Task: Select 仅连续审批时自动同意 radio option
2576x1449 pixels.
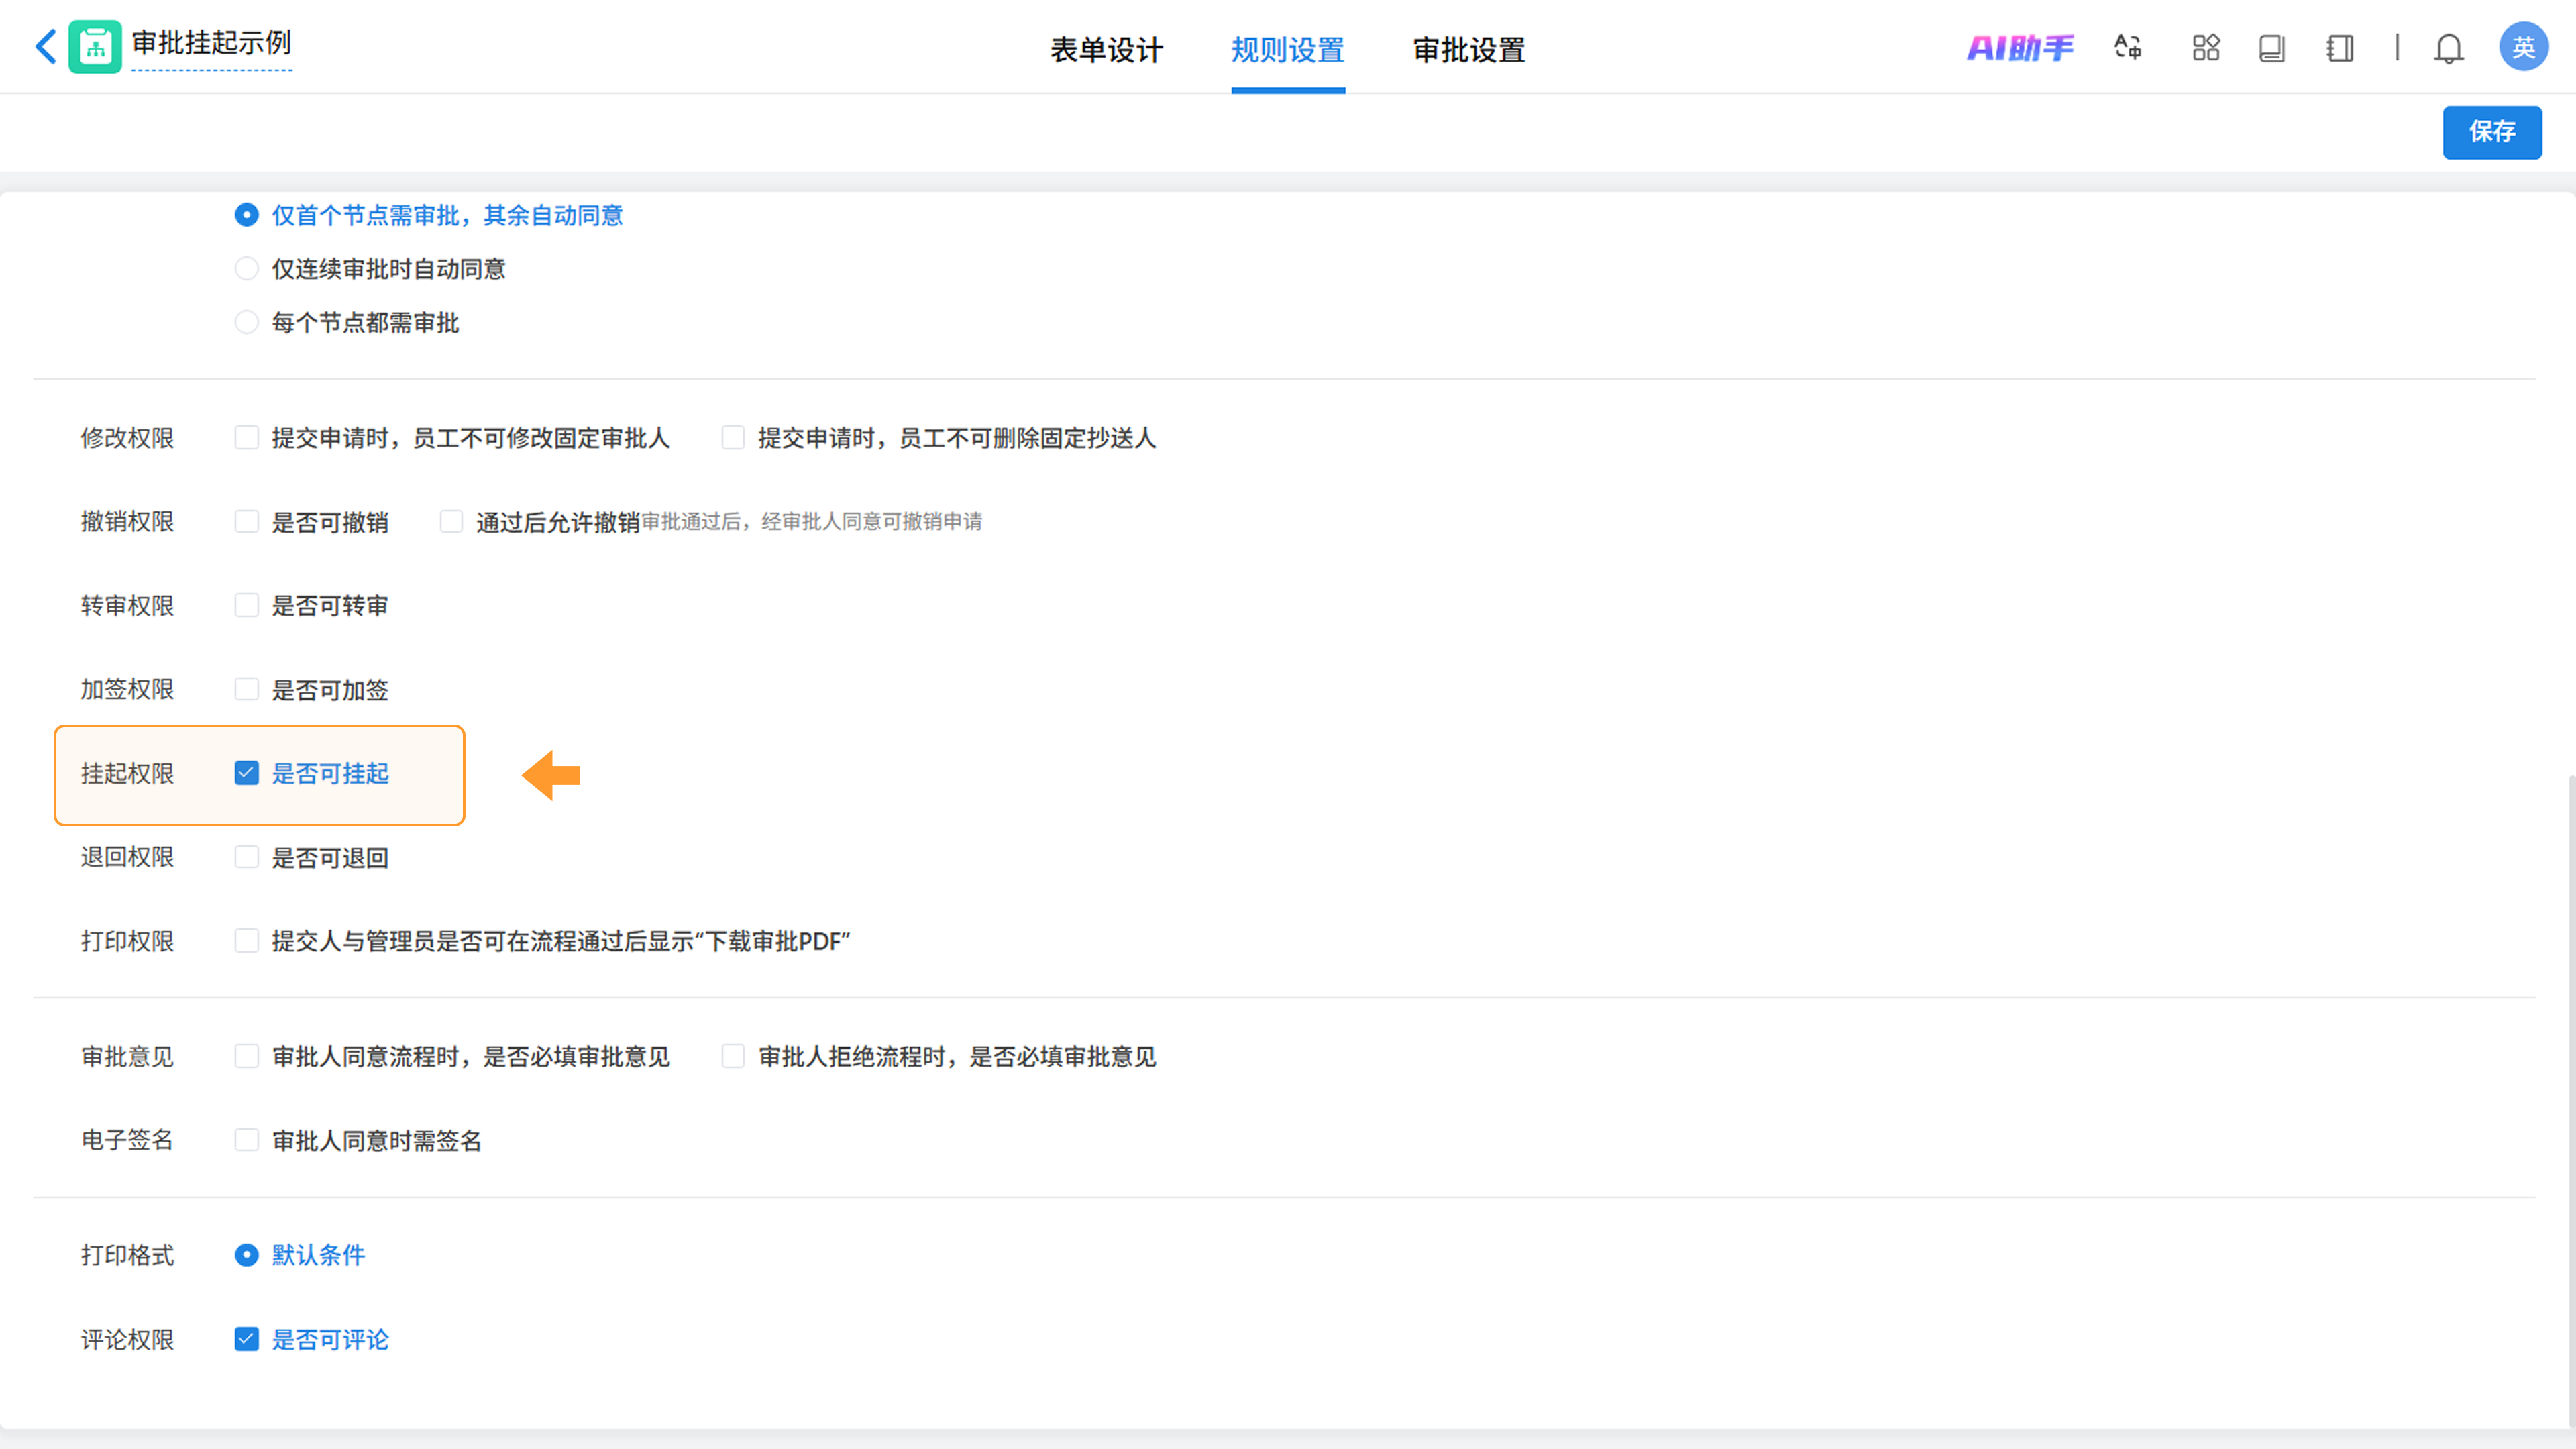Action: click(x=246, y=268)
